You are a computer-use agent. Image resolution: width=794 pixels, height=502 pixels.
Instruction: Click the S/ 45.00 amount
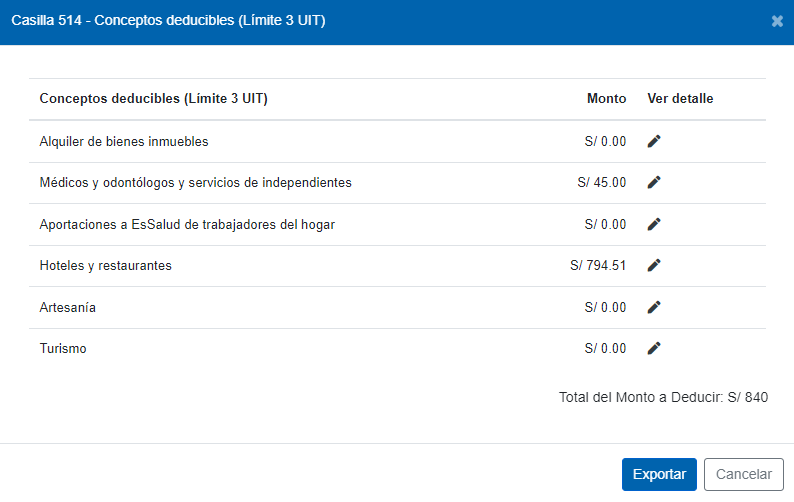[x=602, y=182]
